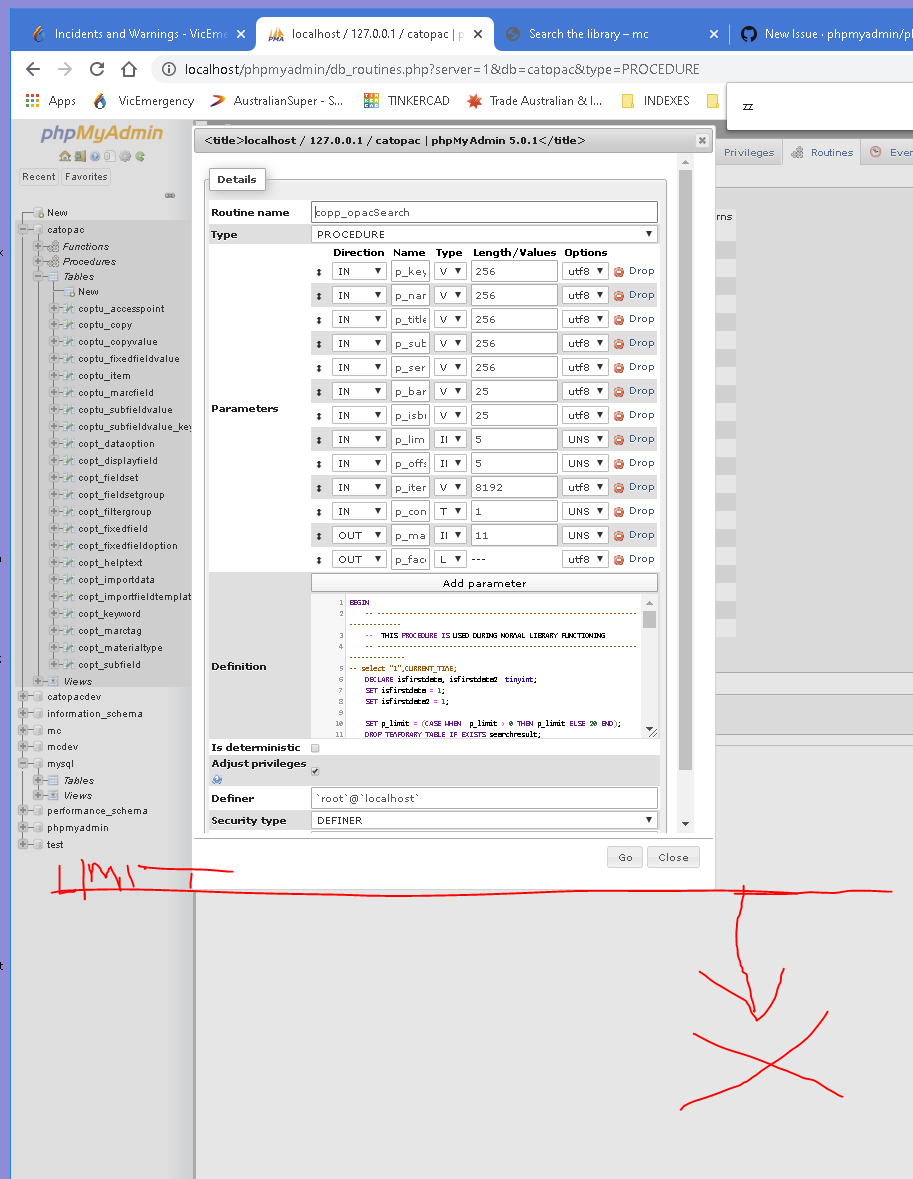Collapse the catopac database tree node

point(23,229)
